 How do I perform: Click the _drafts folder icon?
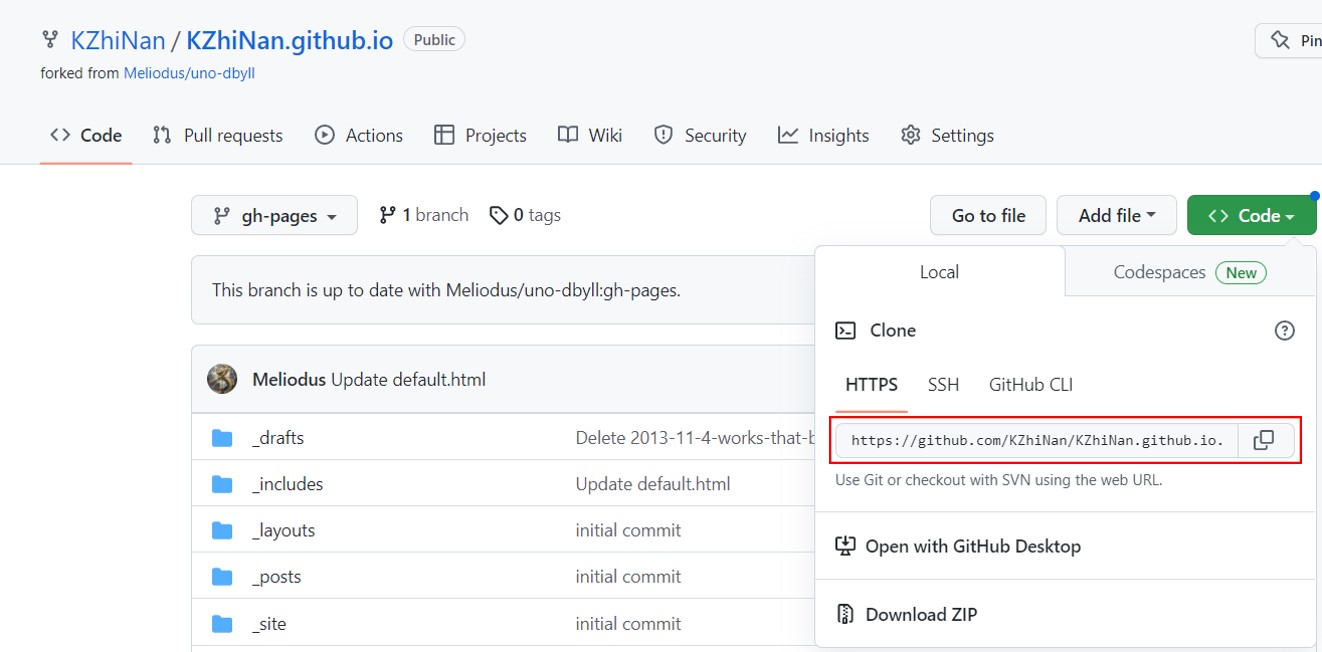coord(222,438)
